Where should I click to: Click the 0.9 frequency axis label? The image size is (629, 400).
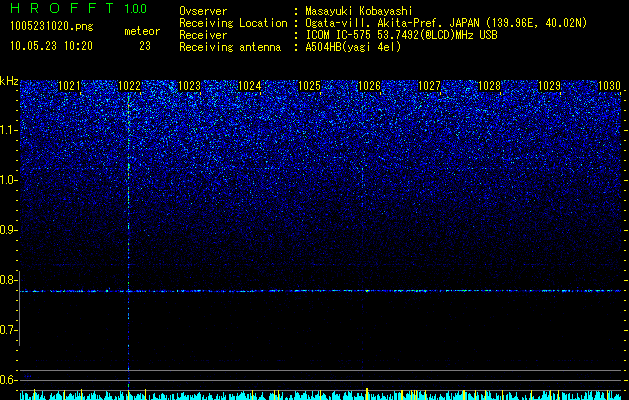pos(8,231)
